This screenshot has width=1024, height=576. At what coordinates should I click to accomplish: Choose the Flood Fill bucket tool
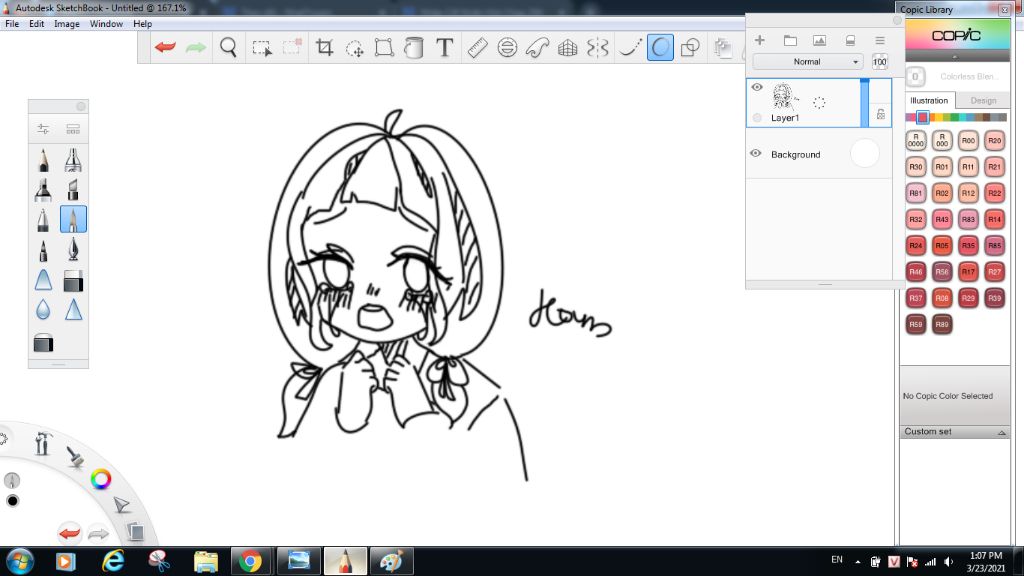click(x=413, y=47)
